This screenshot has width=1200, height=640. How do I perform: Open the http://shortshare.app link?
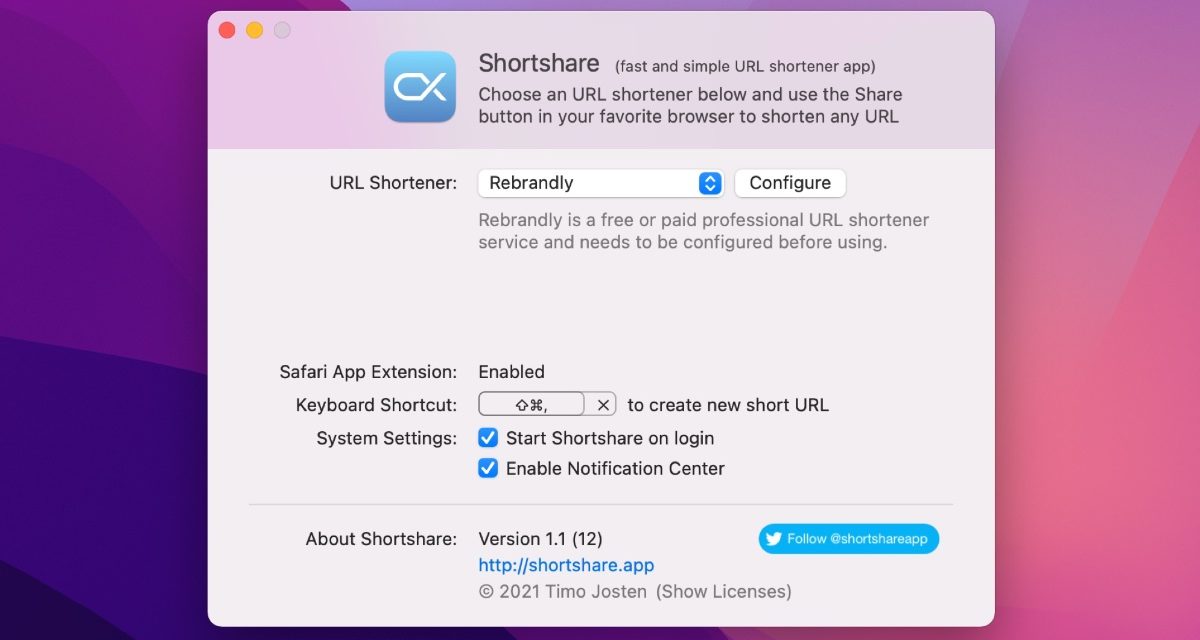pos(566,565)
